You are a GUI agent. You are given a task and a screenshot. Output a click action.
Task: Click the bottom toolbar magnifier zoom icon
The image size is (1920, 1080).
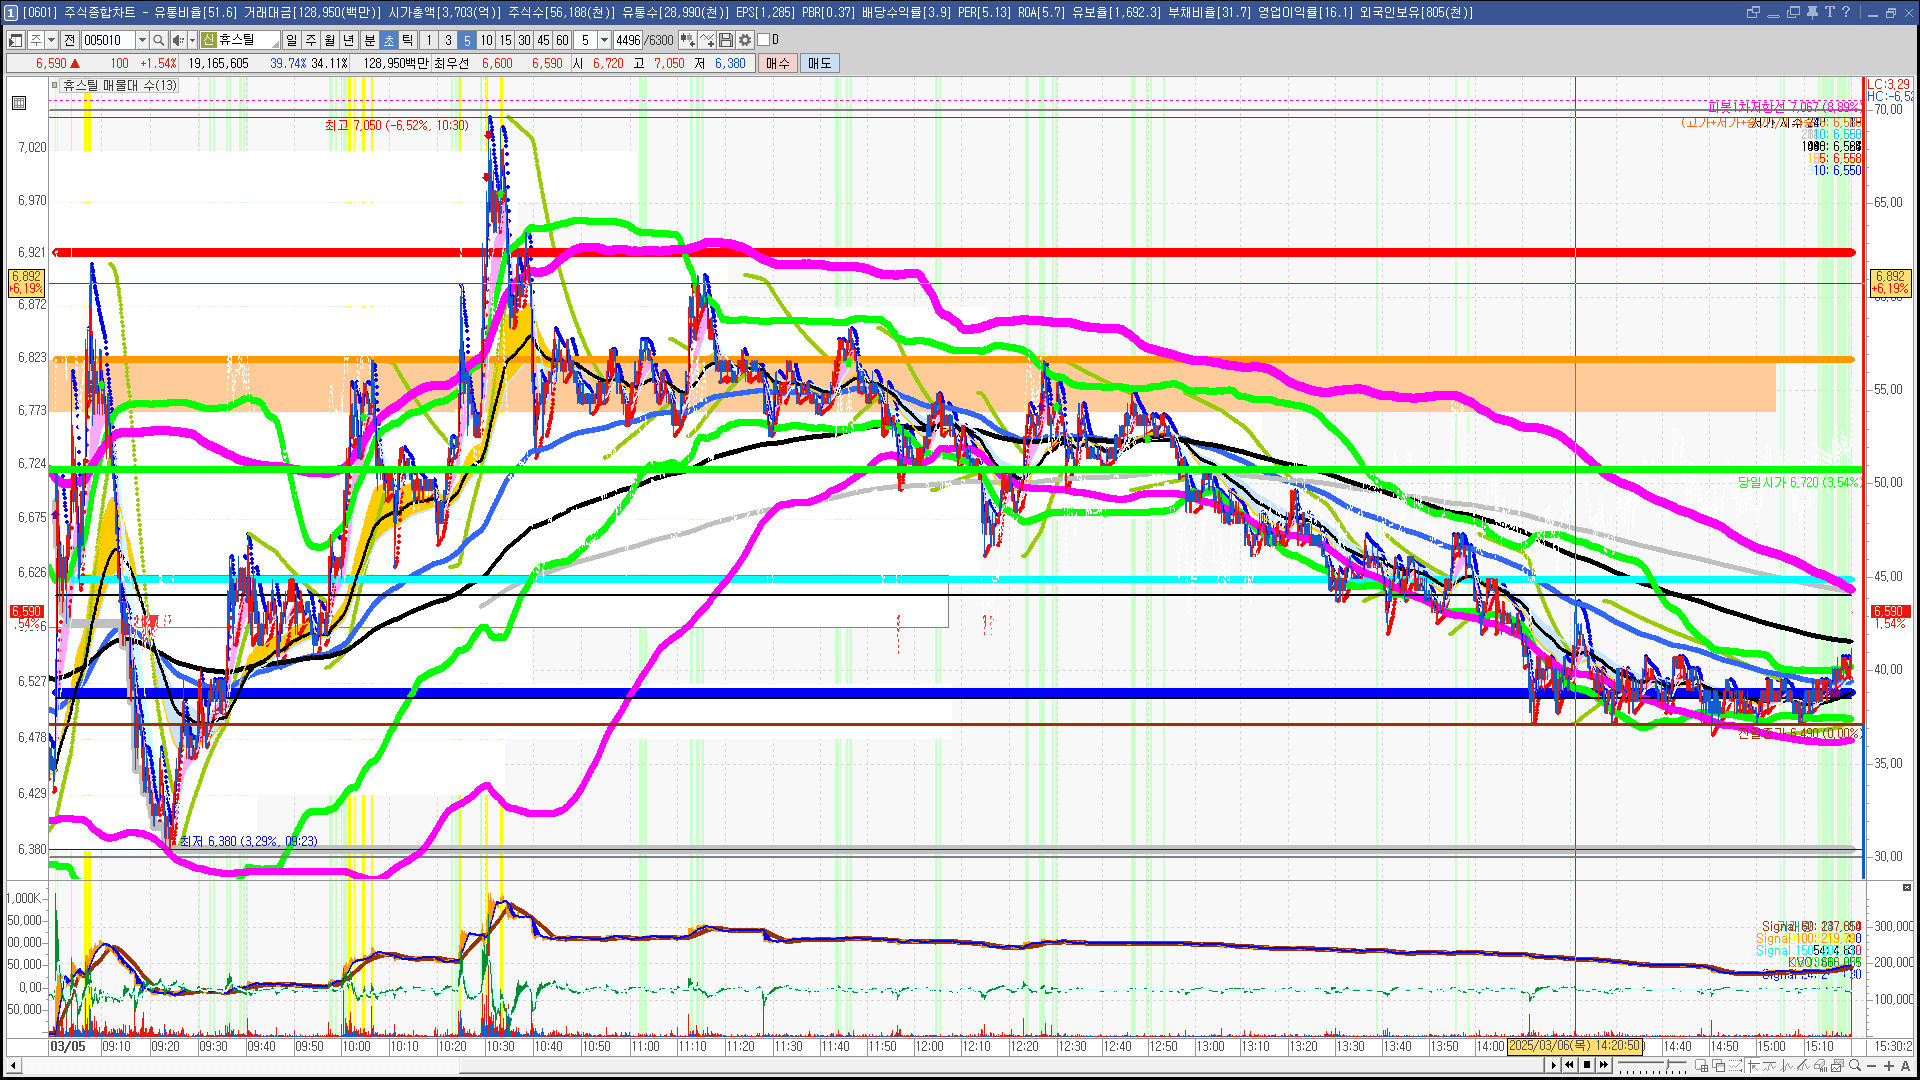1855,1066
